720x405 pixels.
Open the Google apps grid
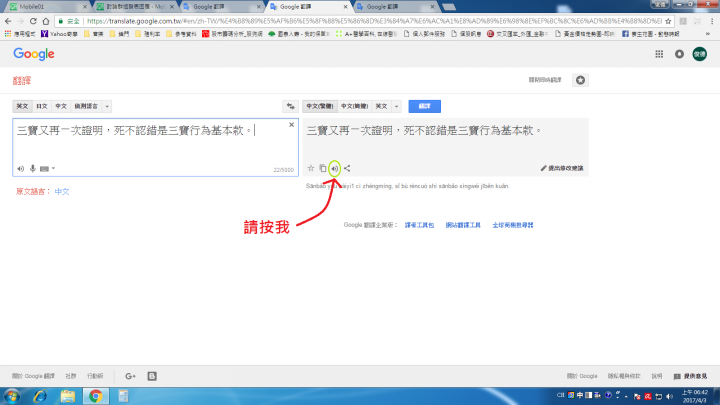coord(659,54)
